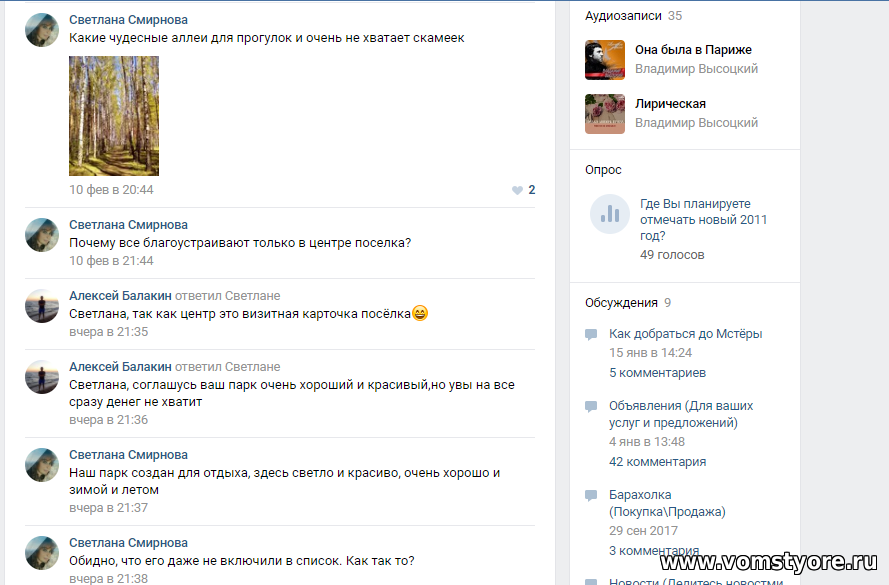
Task: Open Алексей Балакин's avatar on центр comment
Action: (42, 306)
